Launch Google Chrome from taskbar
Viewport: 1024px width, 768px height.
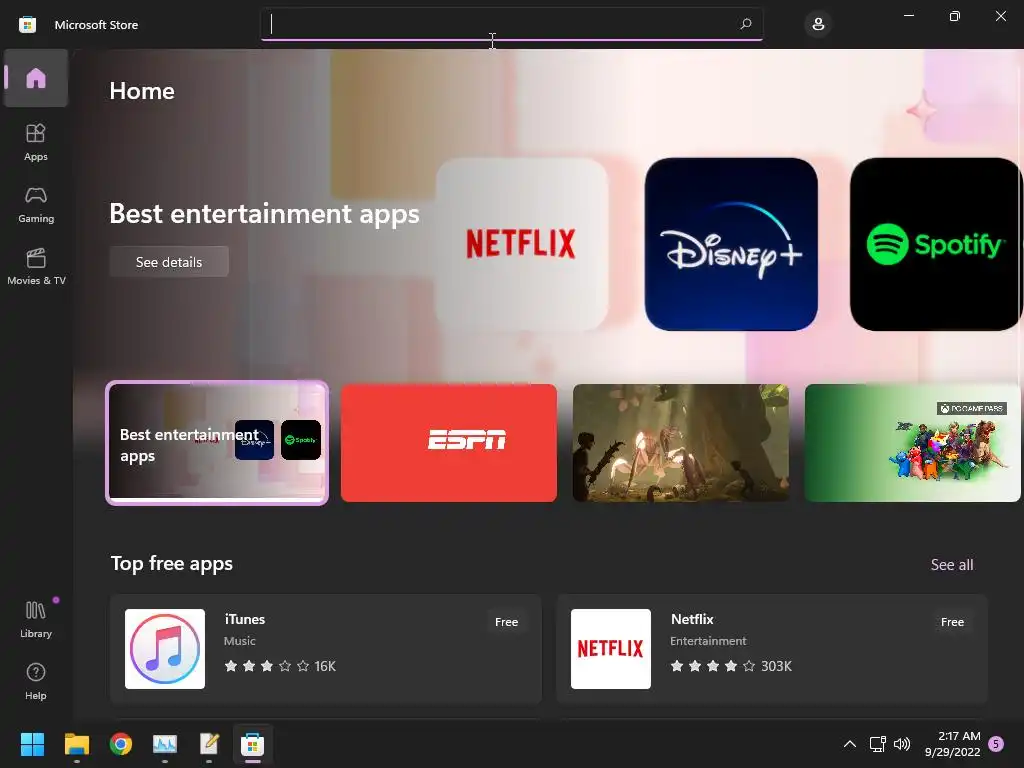[121, 744]
